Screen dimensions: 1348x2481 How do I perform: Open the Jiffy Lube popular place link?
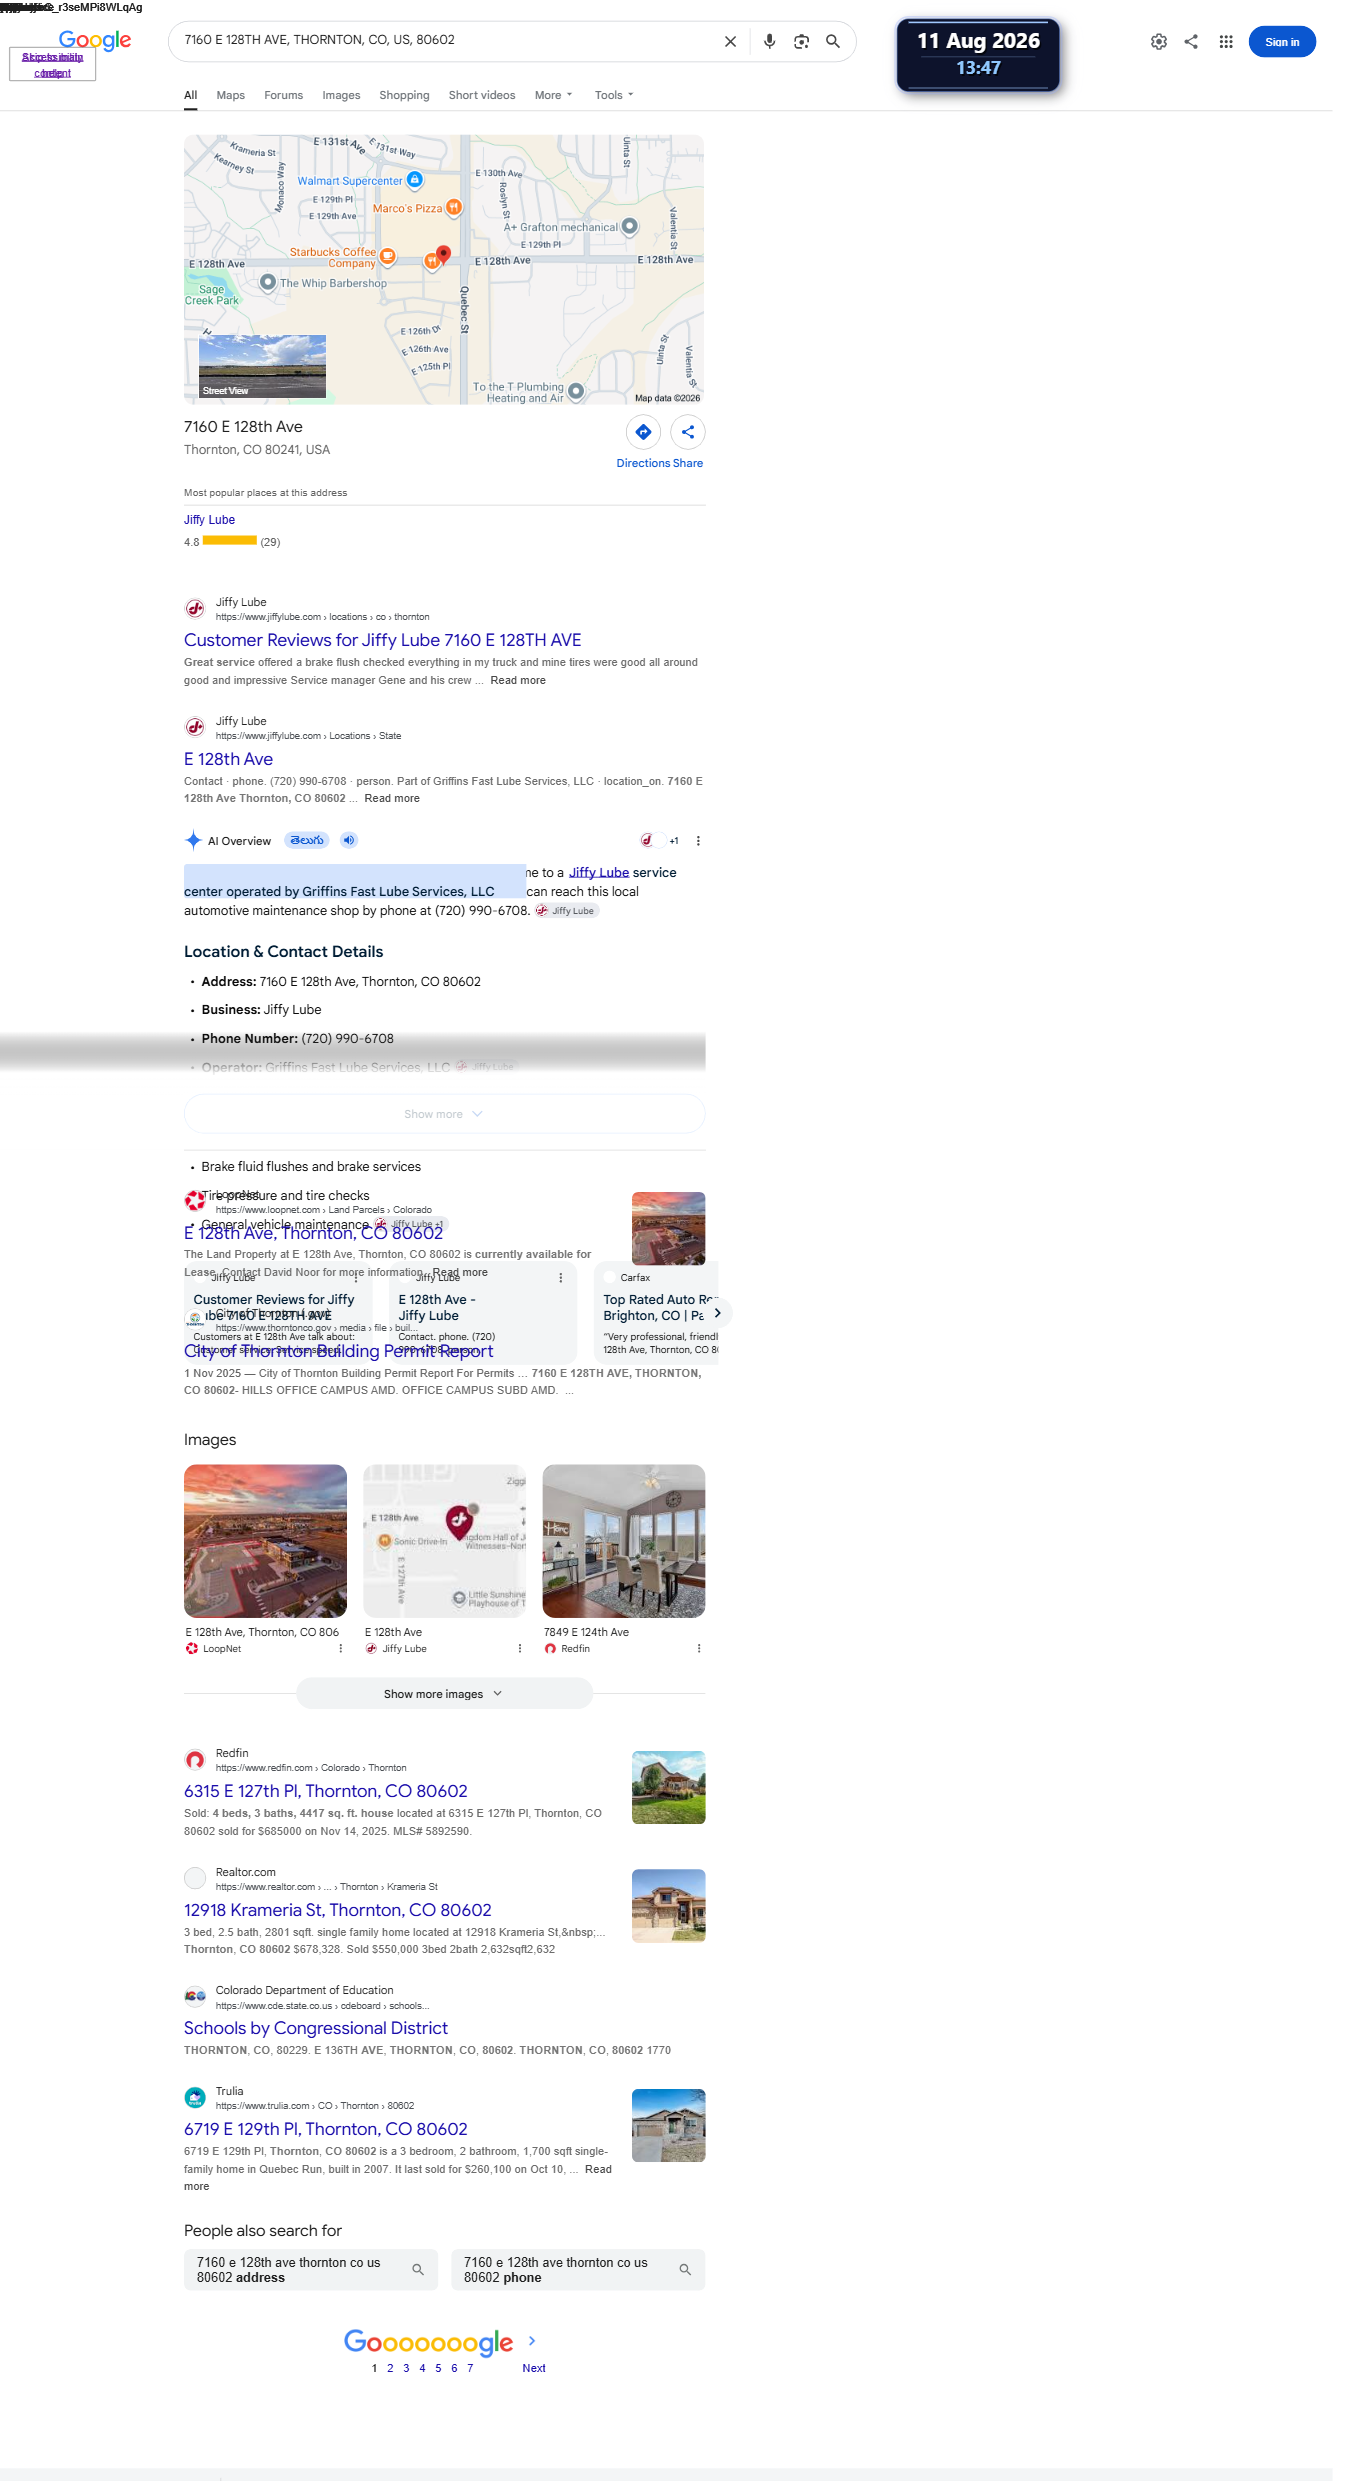click(x=209, y=520)
